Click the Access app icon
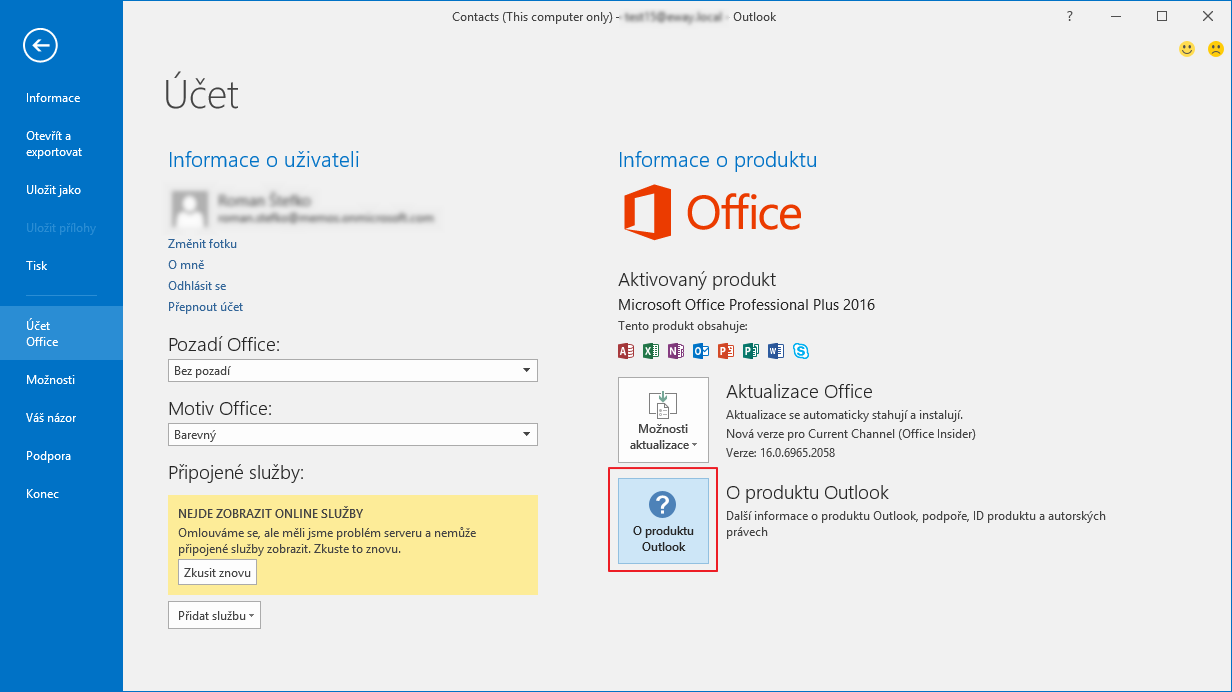 click(627, 351)
